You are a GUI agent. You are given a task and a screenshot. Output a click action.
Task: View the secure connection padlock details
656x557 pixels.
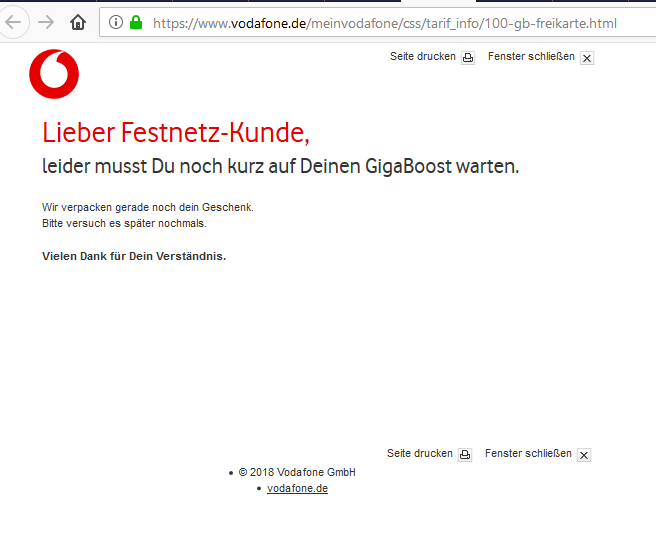(x=136, y=22)
